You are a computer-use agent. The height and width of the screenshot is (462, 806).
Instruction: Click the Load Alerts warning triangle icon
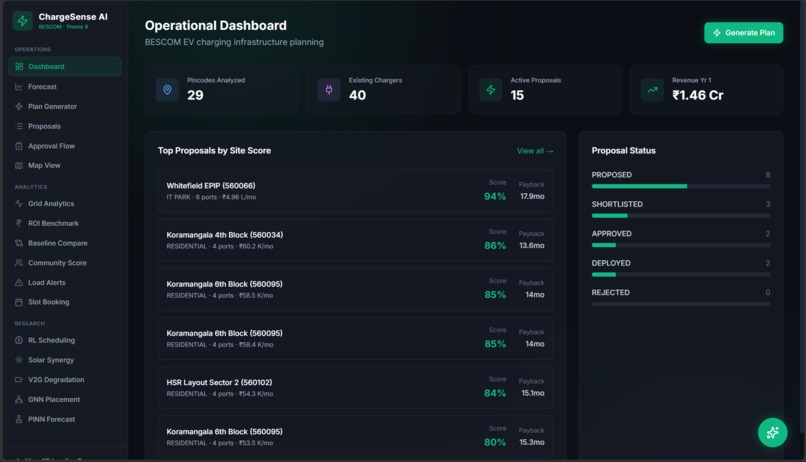(x=19, y=283)
